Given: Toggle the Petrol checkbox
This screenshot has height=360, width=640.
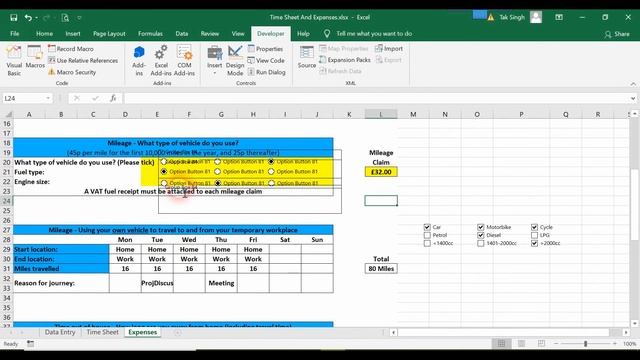Looking at the screenshot, I should [x=427, y=236].
